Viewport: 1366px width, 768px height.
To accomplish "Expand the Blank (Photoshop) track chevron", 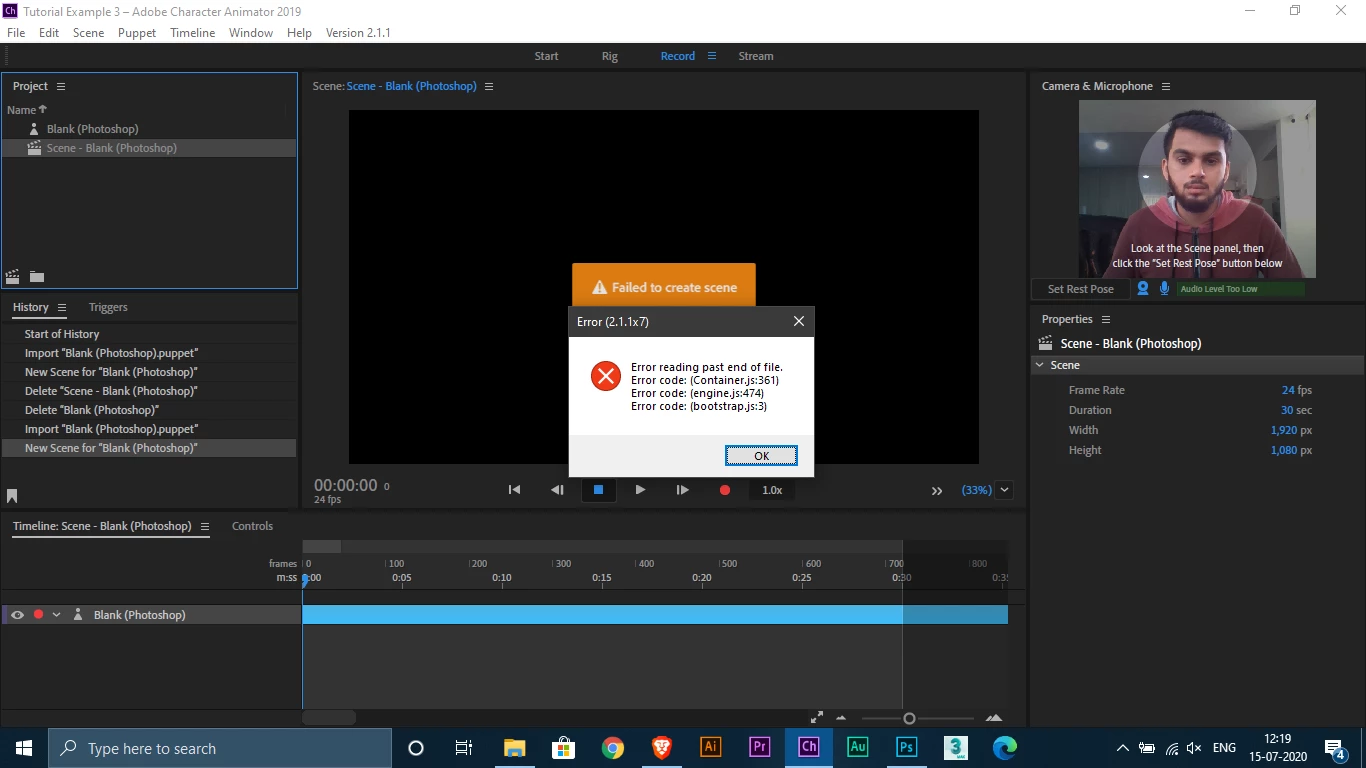I will pos(56,615).
